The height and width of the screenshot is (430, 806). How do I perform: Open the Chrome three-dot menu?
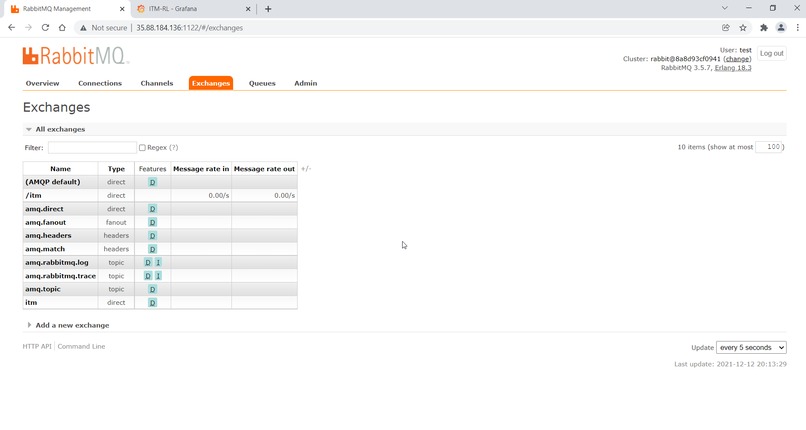[x=798, y=28]
